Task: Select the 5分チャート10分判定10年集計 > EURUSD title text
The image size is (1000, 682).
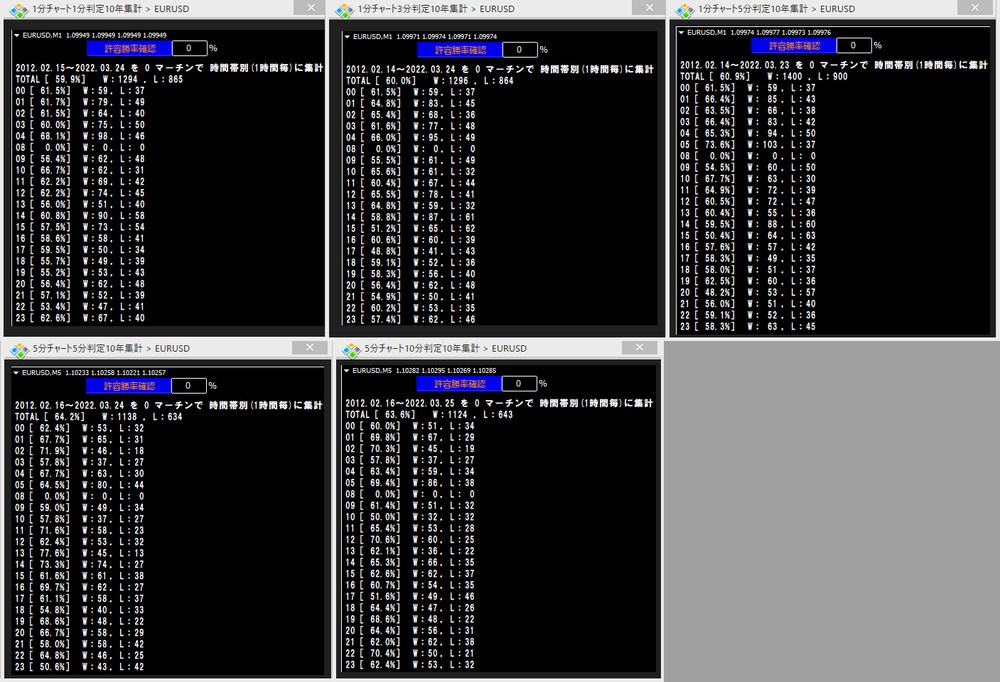Action: 445,348
